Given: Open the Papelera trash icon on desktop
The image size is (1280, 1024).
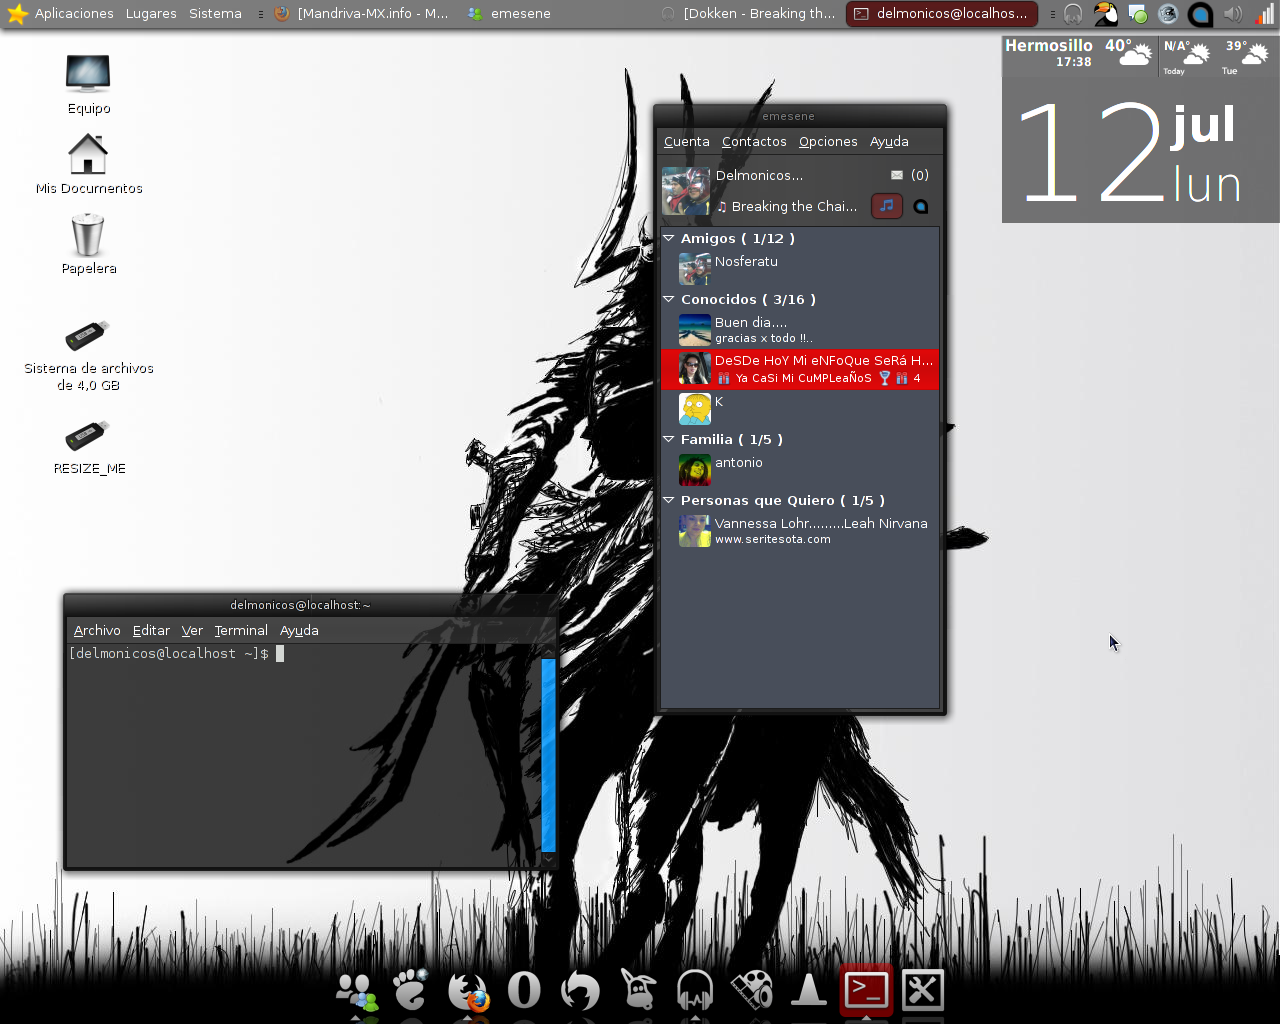Looking at the screenshot, I should tap(88, 237).
